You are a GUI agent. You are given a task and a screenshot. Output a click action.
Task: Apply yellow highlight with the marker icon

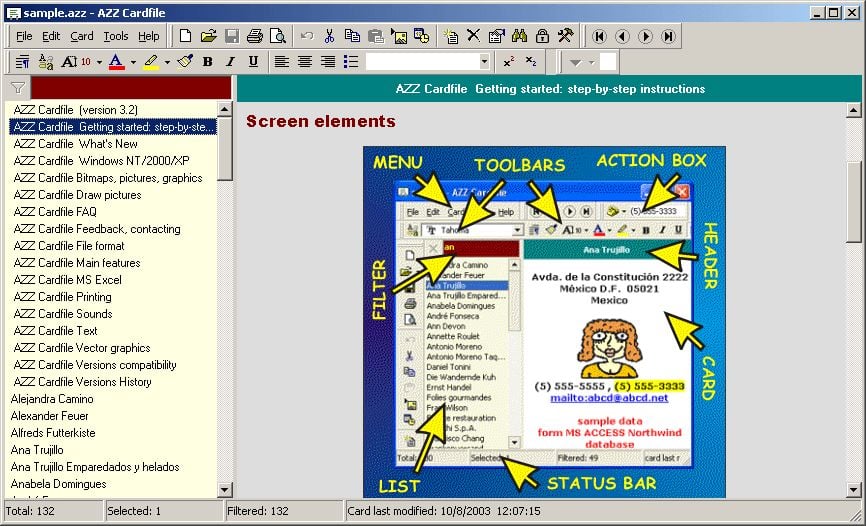pos(151,61)
